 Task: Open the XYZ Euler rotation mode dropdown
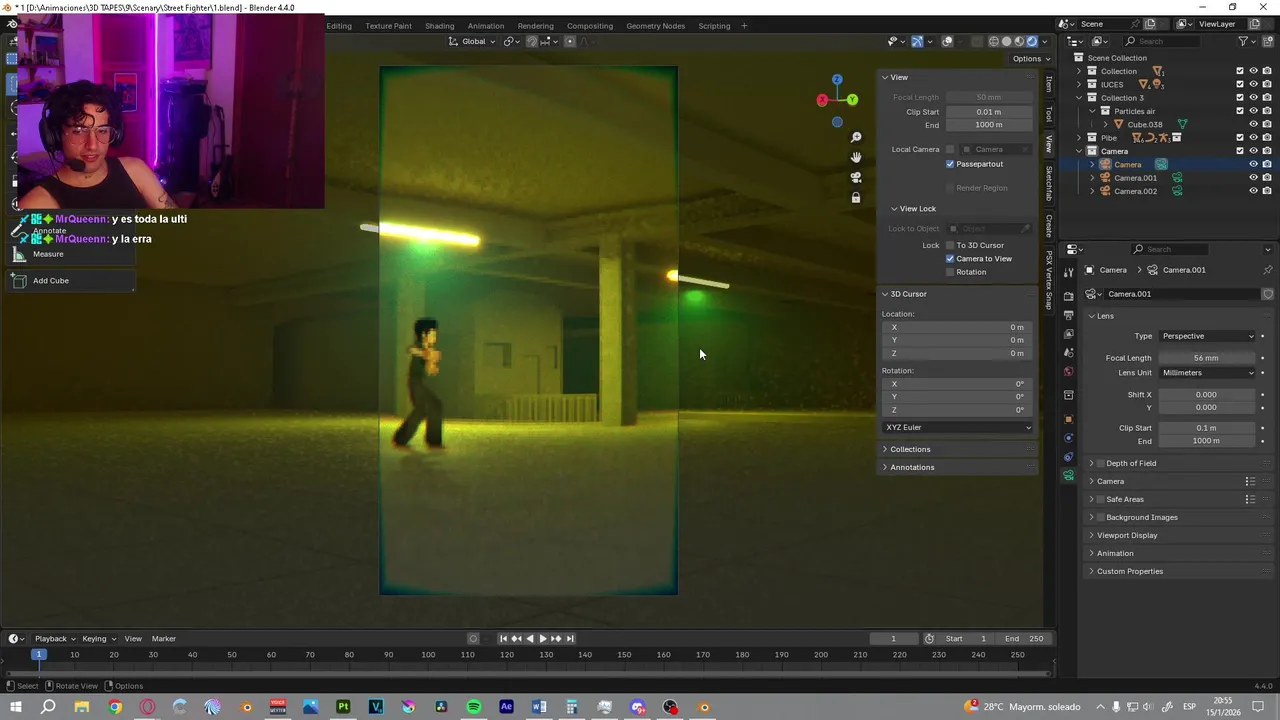click(958, 427)
